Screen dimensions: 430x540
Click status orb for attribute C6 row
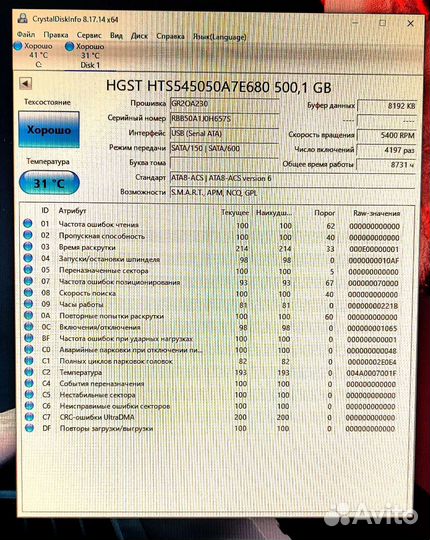coord(30,406)
